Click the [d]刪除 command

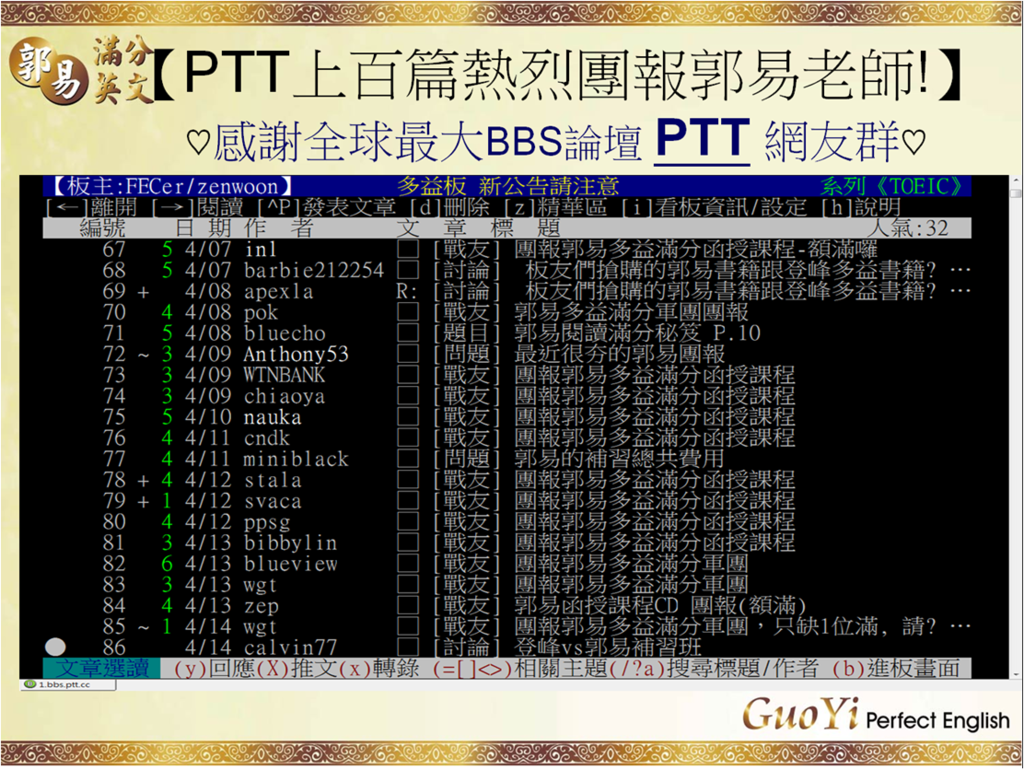click(x=450, y=208)
